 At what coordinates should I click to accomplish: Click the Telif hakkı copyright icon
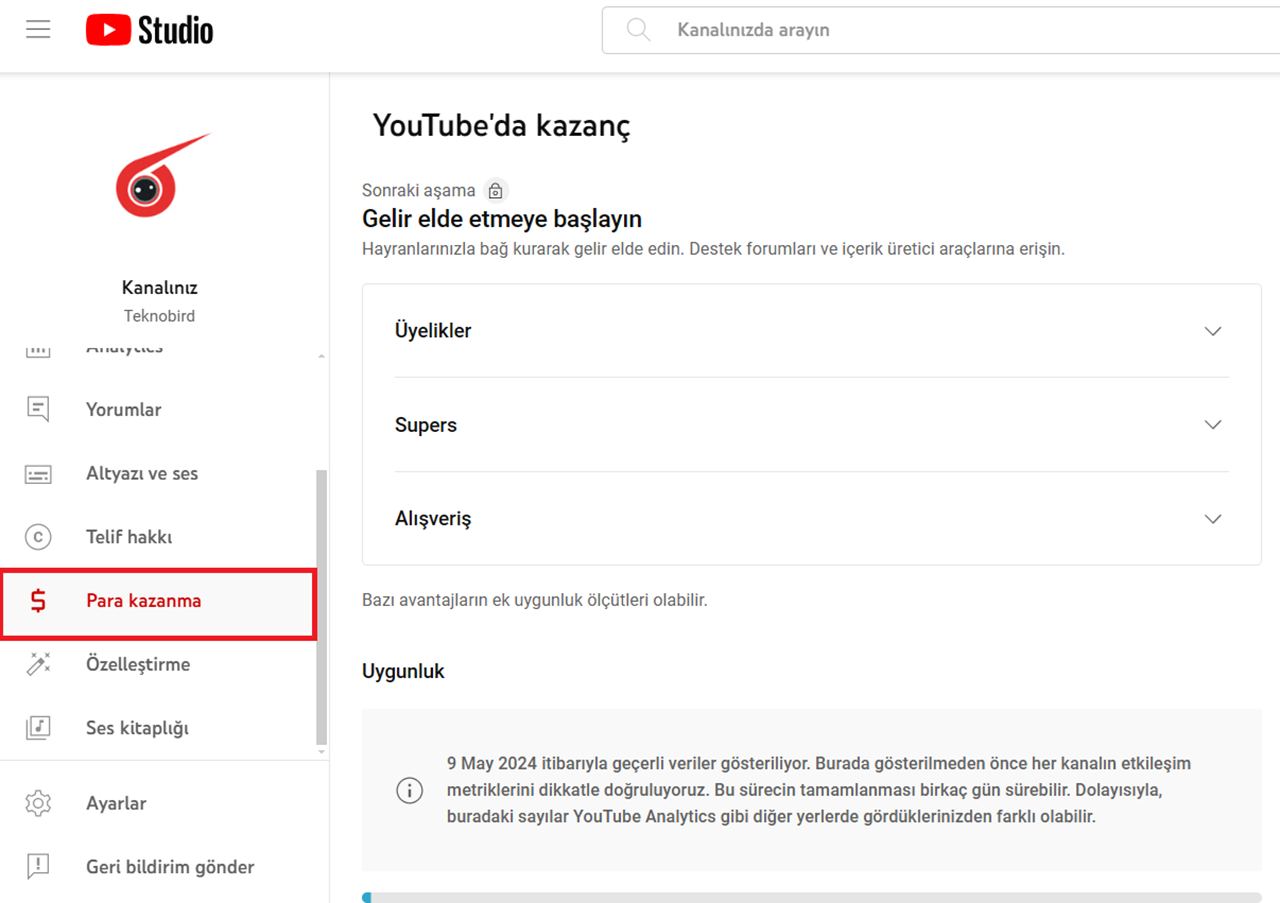click(x=38, y=537)
